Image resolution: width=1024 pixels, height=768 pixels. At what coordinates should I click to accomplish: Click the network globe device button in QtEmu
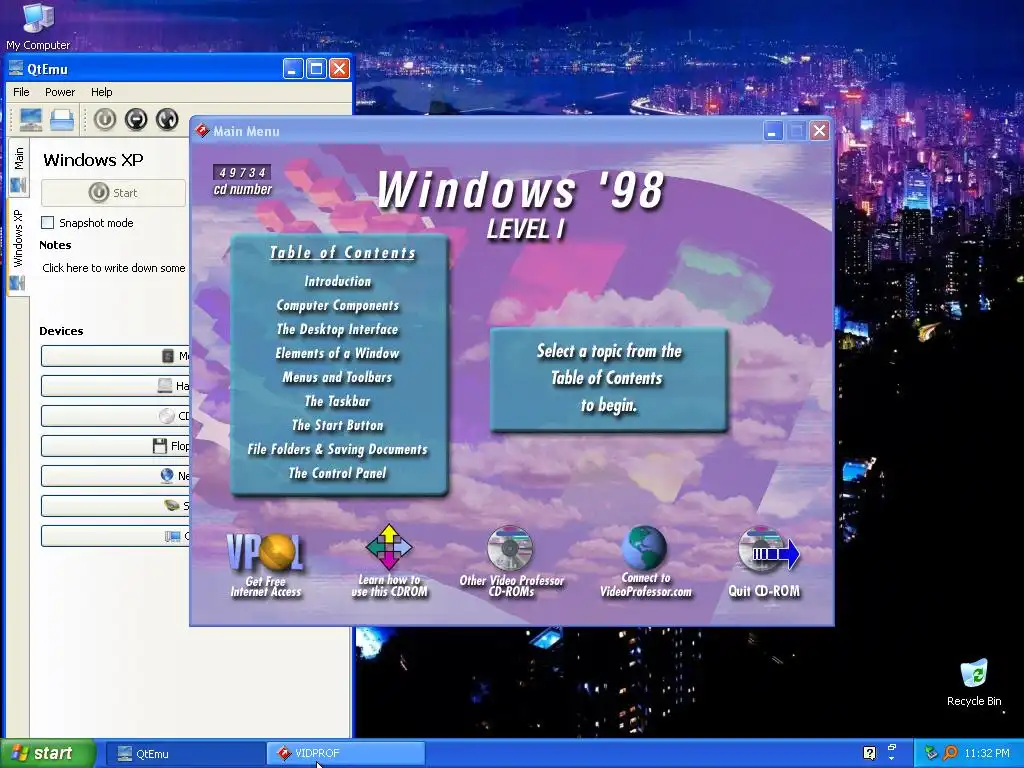point(115,476)
